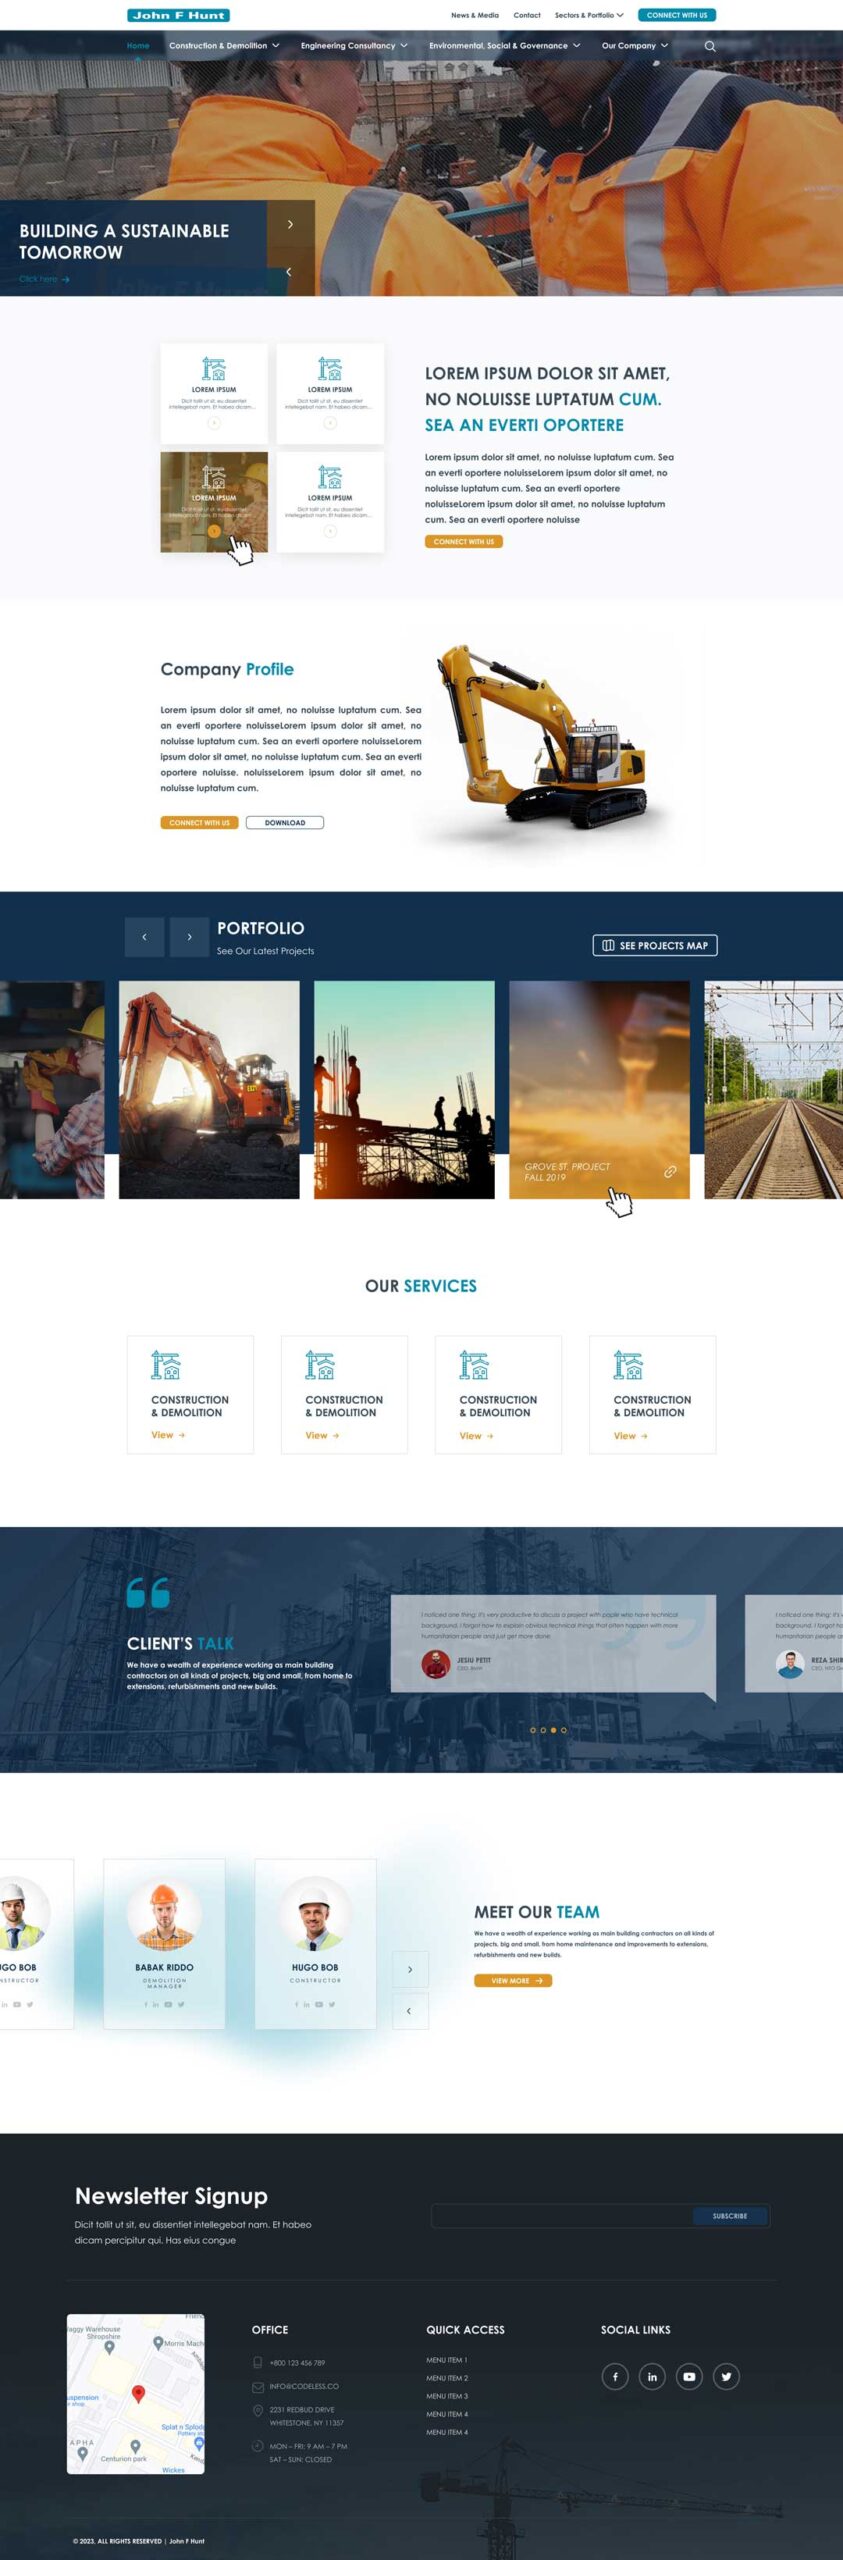Click Menu Item 1 in Quick Access
The width and height of the screenshot is (843, 2560).
click(447, 2360)
